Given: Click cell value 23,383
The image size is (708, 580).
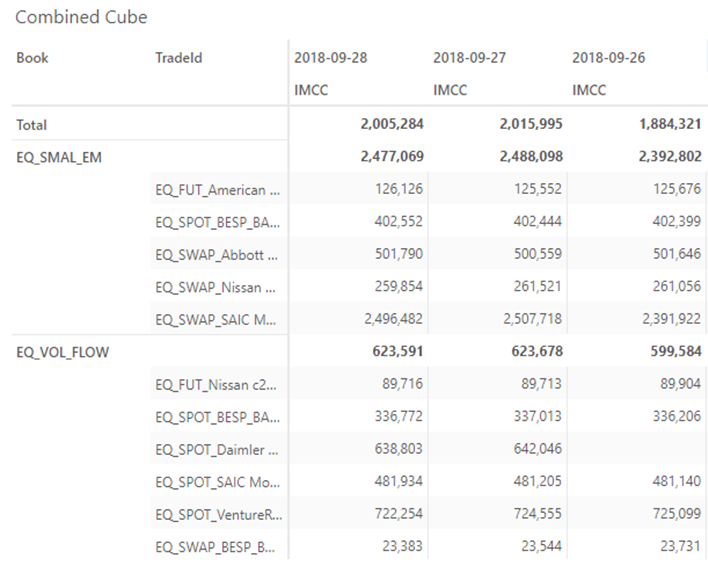Looking at the screenshot, I should point(402,547).
